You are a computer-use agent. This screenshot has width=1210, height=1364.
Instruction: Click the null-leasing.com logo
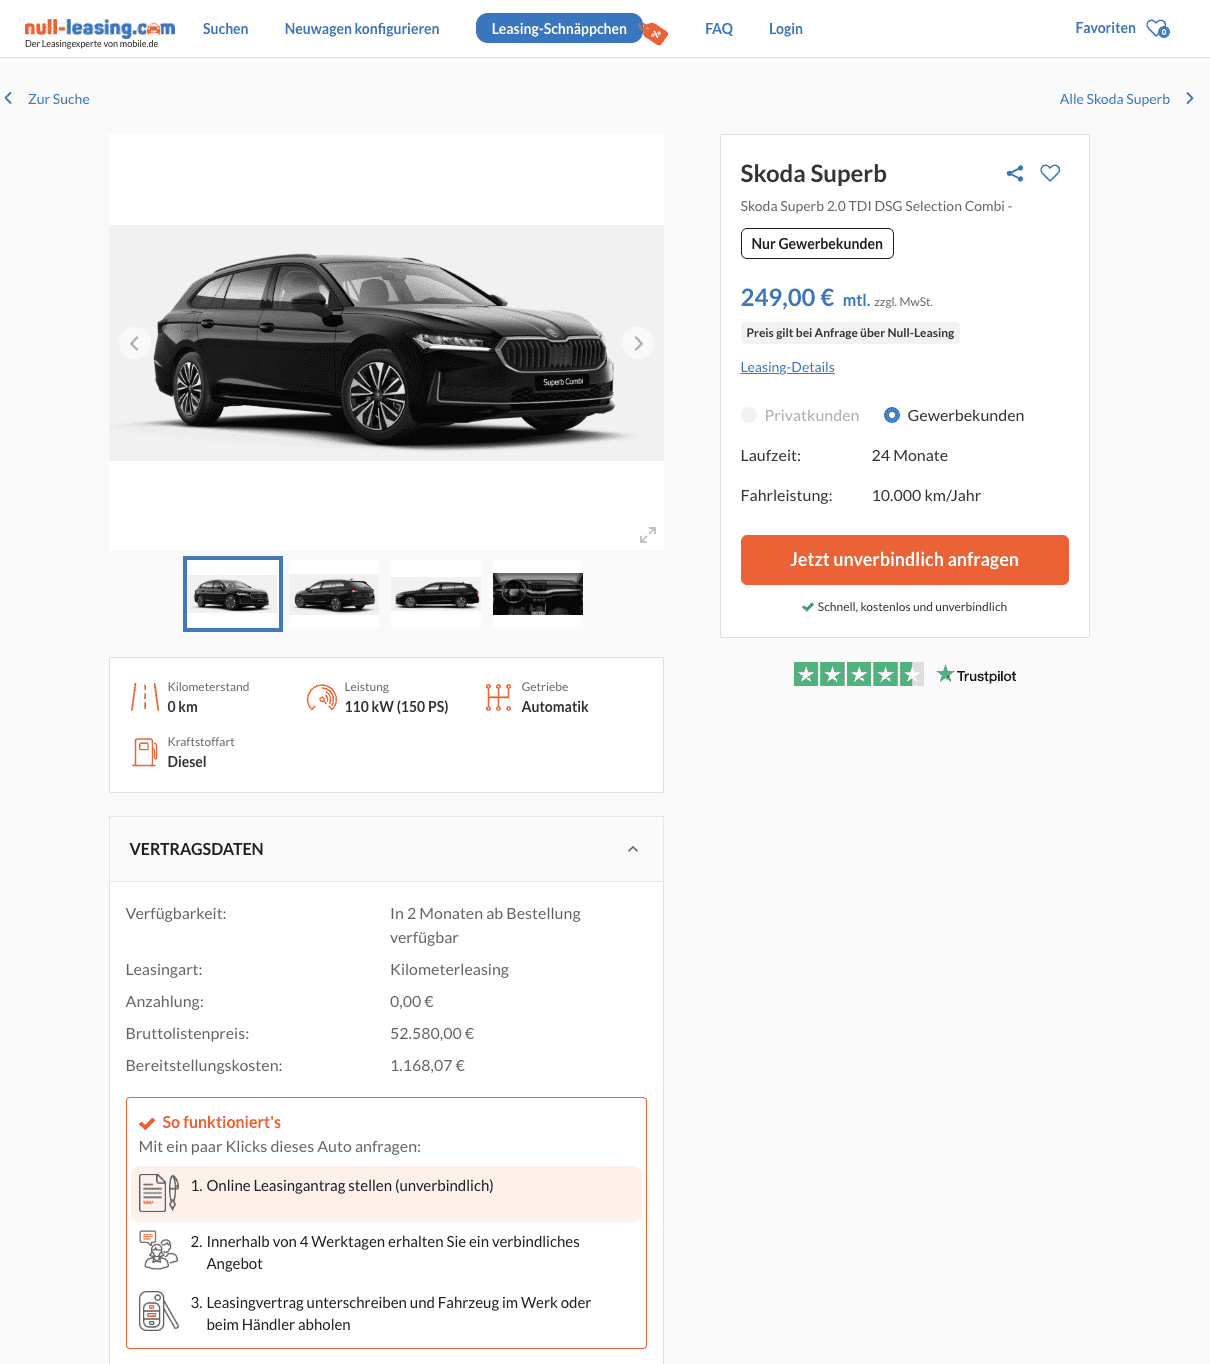pos(99,30)
